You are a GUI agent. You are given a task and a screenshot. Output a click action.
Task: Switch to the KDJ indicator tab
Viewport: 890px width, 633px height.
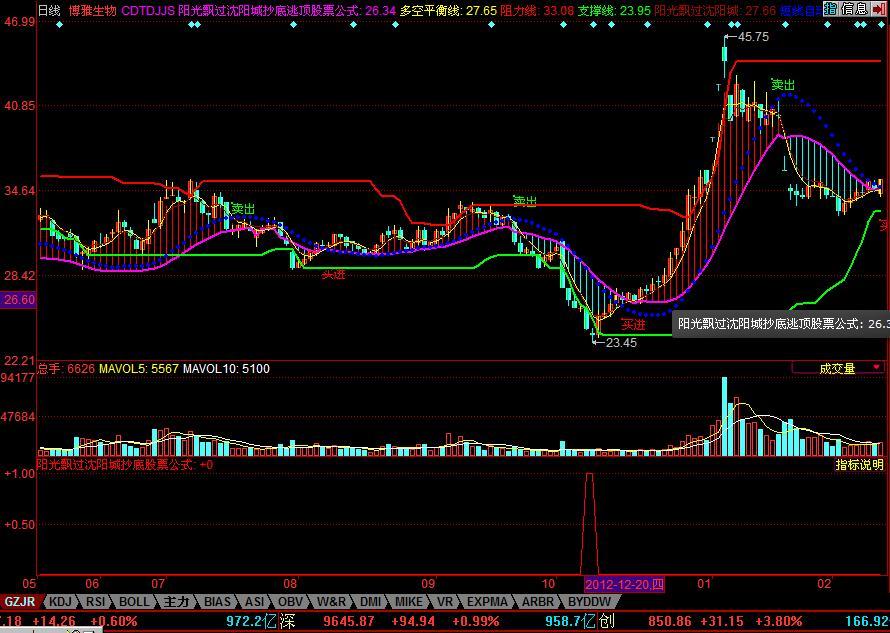coord(60,602)
